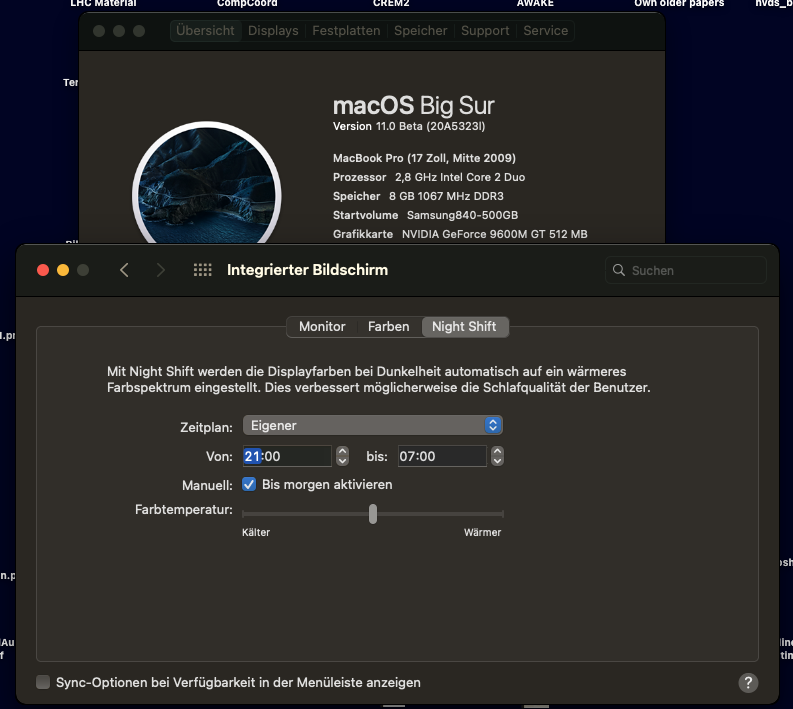Open Übersicht tab in About This Mac

(205, 31)
